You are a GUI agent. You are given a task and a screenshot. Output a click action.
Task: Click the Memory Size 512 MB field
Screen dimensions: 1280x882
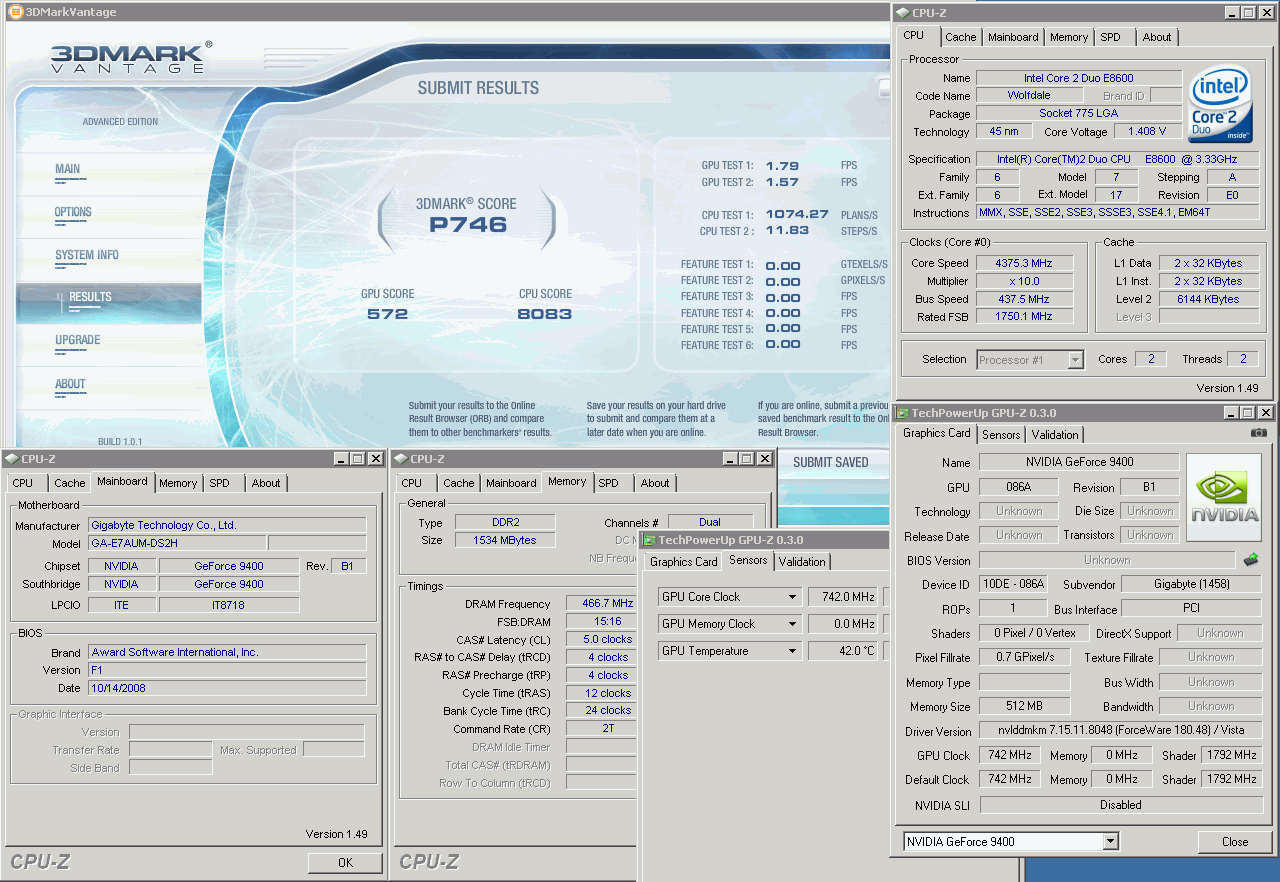[1024, 707]
